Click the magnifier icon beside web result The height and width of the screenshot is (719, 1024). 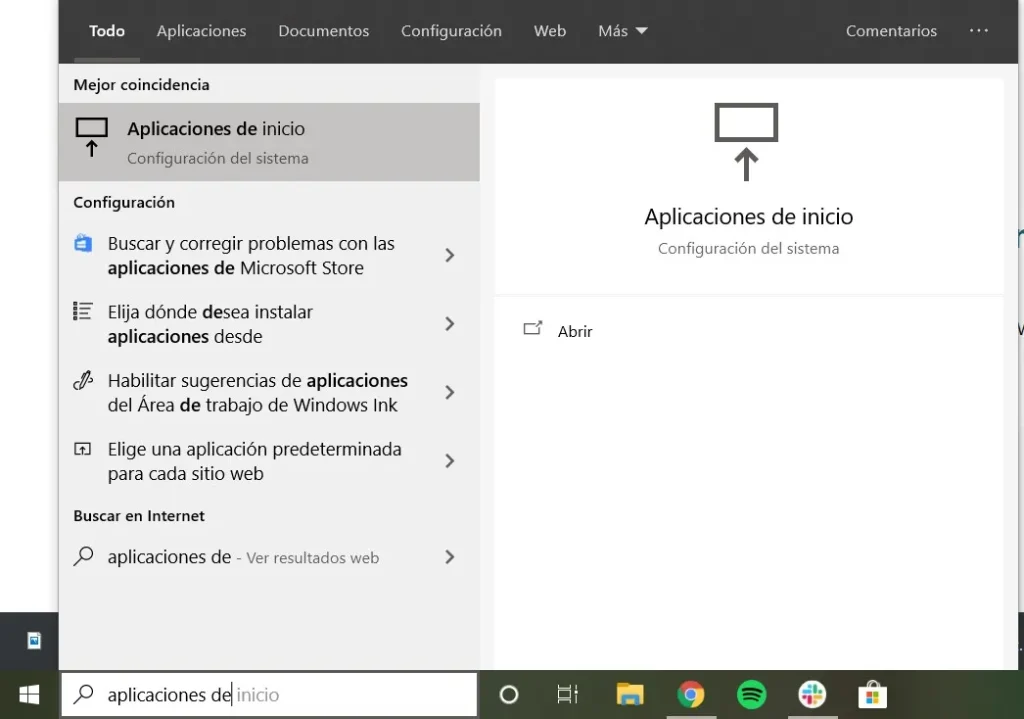coord(84,556)
